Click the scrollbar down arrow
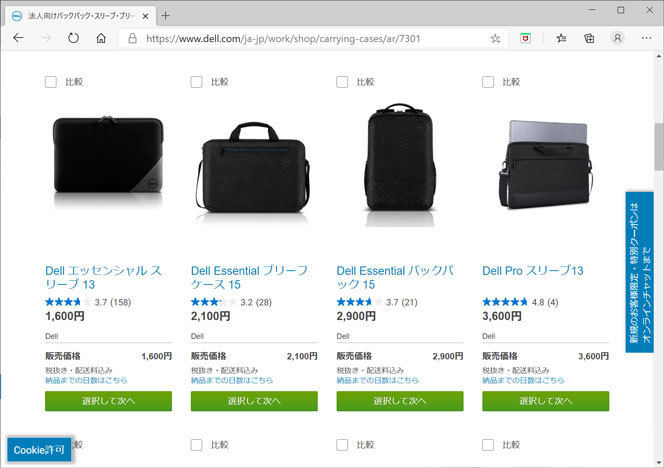This screenshot has width=664, height=468. 659,462
